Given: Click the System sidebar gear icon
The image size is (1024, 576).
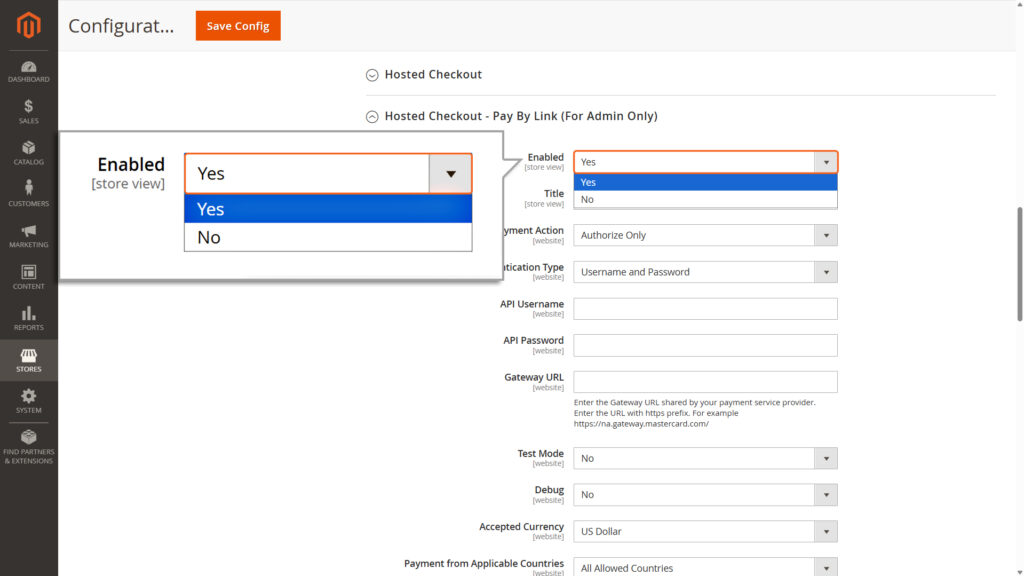Looking at the screenshot, I should (x=28, y=400).
